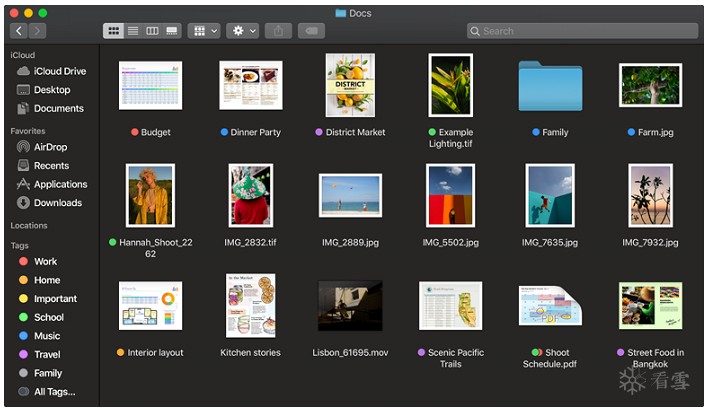Click the Share toolbar button
The width and height of the screenshot is (708, 411).
pyautogui.click(x=278, y=31)
